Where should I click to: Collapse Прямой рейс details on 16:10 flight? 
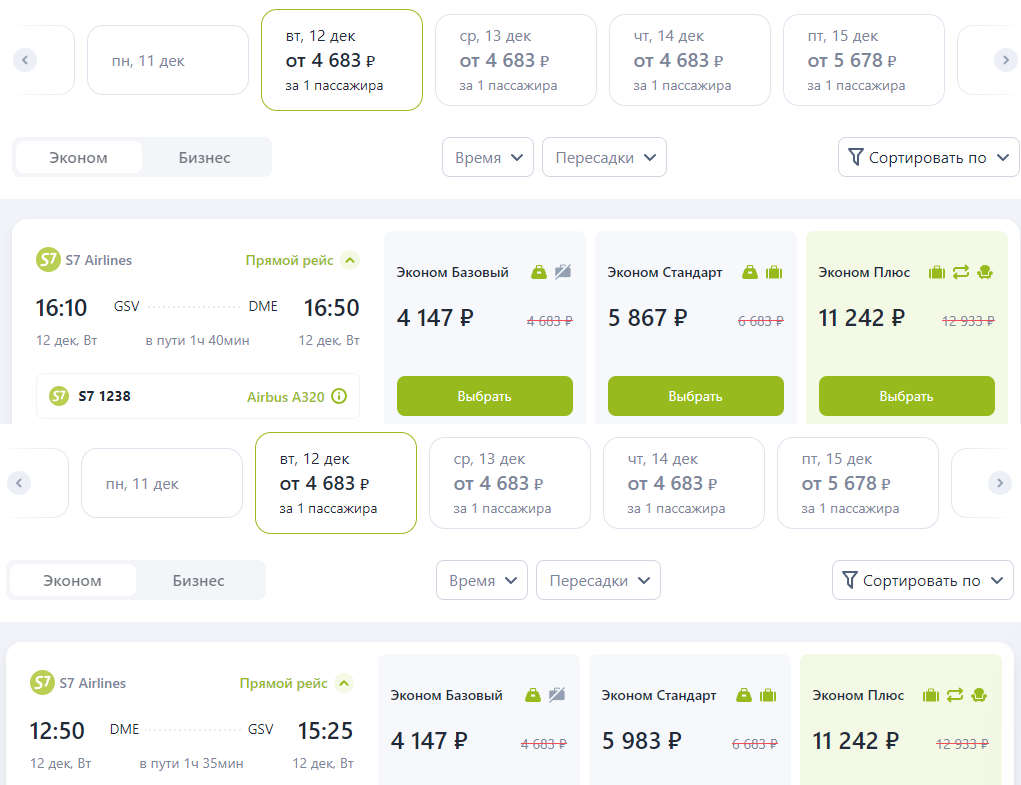point(350,260)
